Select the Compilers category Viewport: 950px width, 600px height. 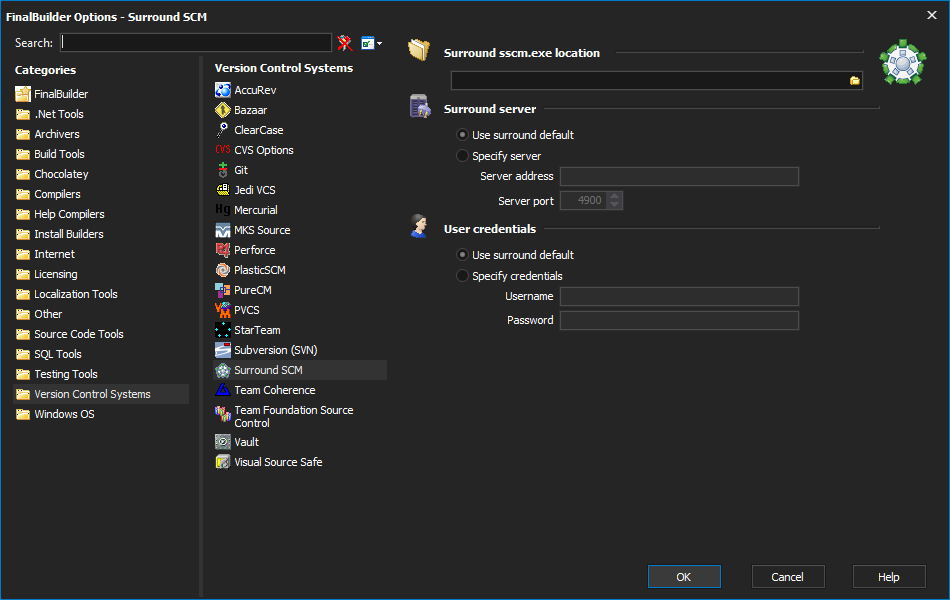pyautogui.click(x=57, y=194)
